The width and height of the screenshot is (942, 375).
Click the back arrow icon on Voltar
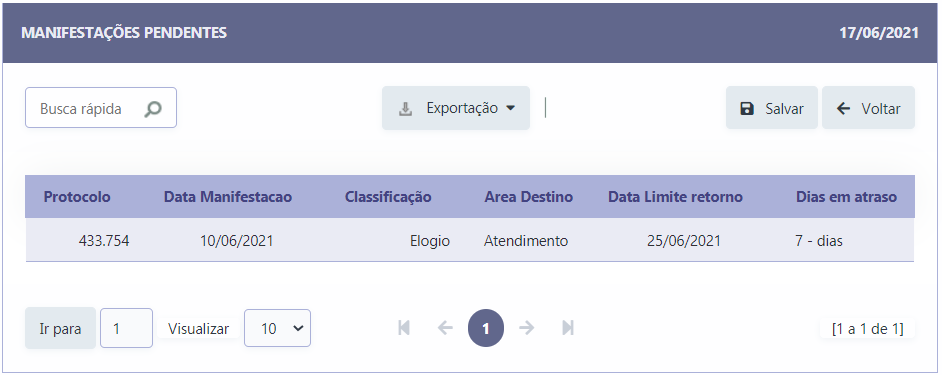[843, 108]
